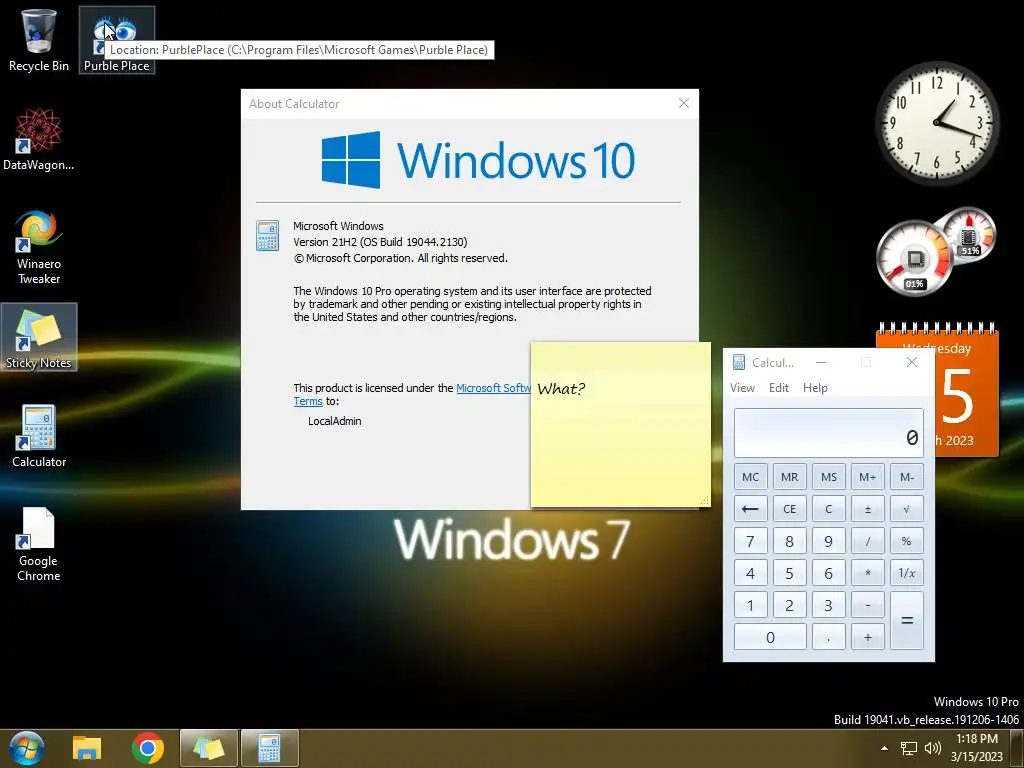This screenshot has width=1024, height=768.
Task: Click the 5 digit button
Action: coord(790,573)
